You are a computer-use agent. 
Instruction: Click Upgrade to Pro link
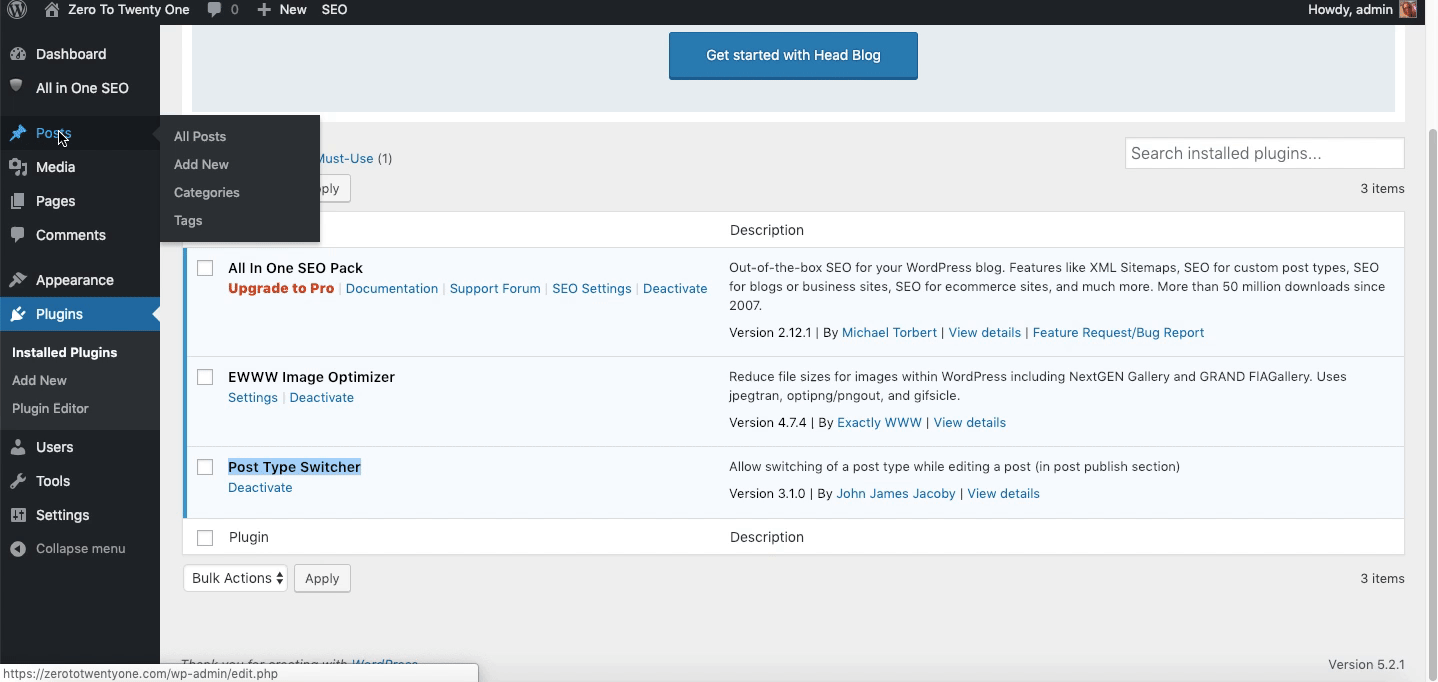pyautogui.click(x=281, y=288)
